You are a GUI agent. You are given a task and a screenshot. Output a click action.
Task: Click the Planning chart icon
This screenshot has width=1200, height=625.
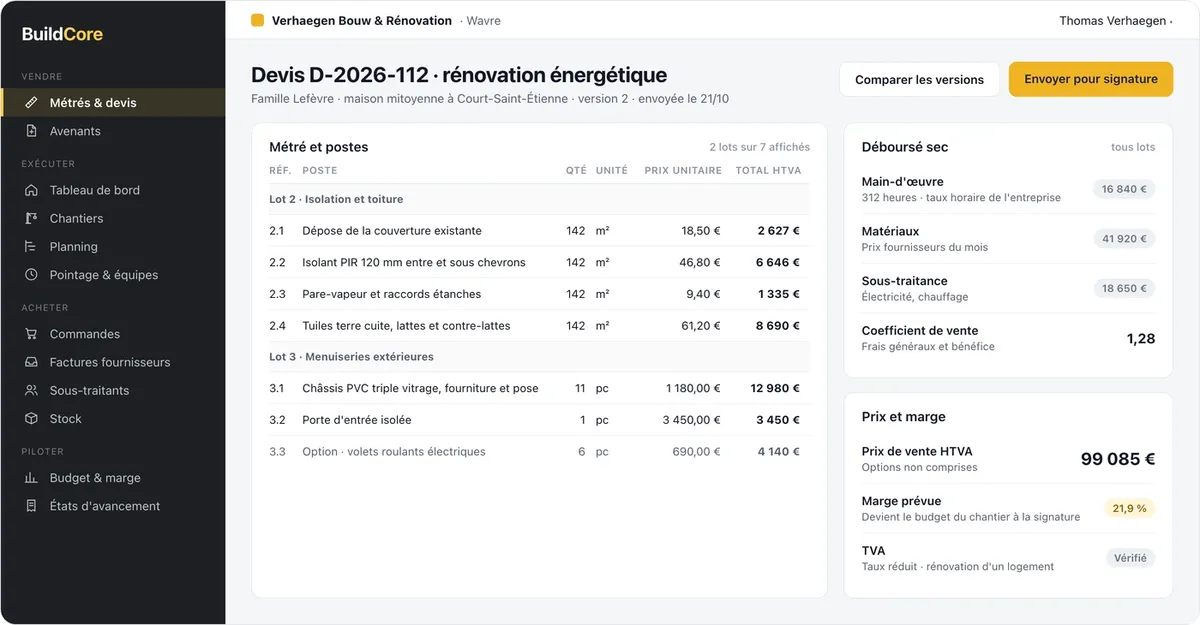(31, 246)
